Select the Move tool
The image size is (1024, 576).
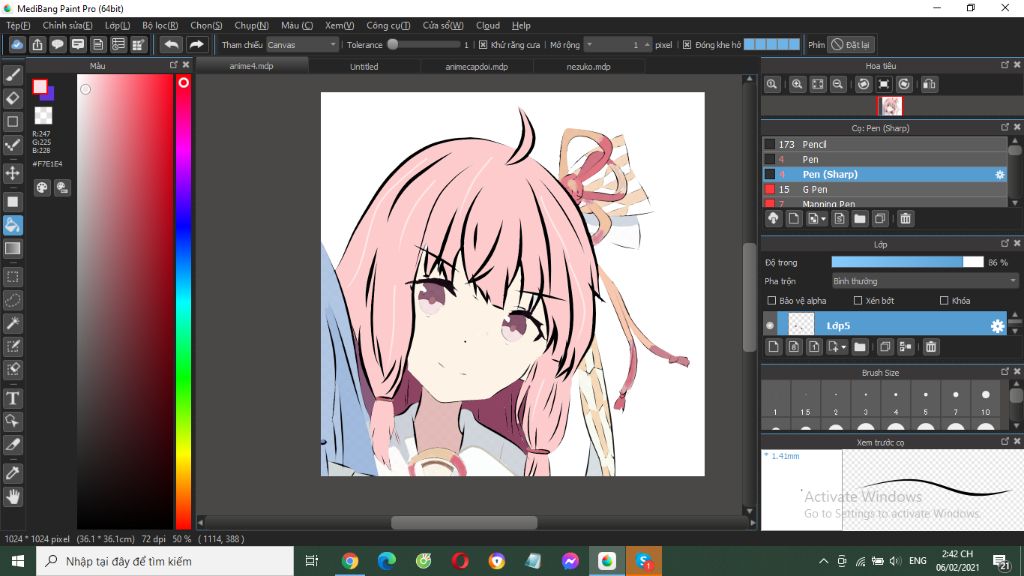click(x=12, y=173)
